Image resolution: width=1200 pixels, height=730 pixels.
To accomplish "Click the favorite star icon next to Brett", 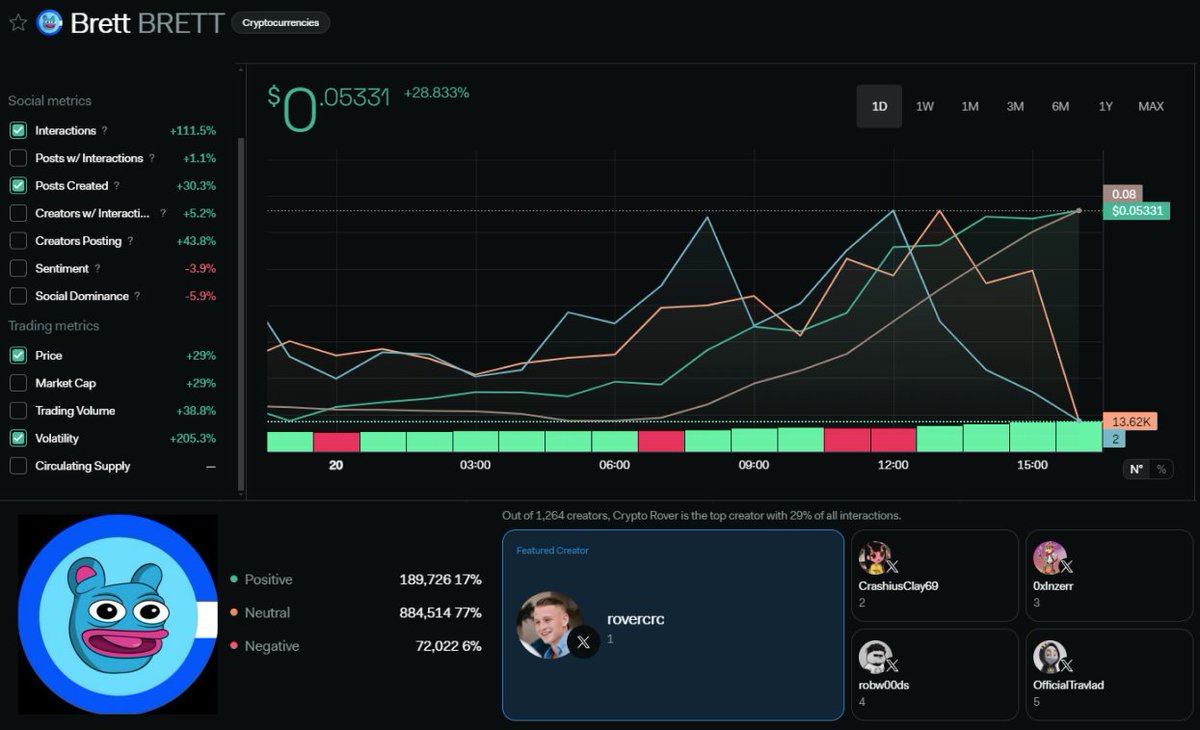I will tap(17, 22).
